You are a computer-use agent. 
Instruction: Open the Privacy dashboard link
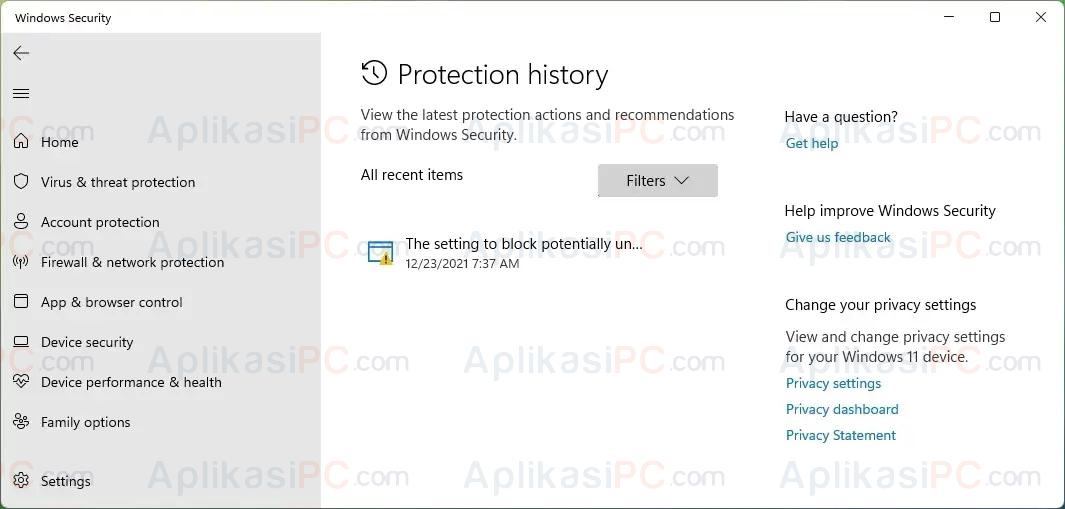coord(842,409)
